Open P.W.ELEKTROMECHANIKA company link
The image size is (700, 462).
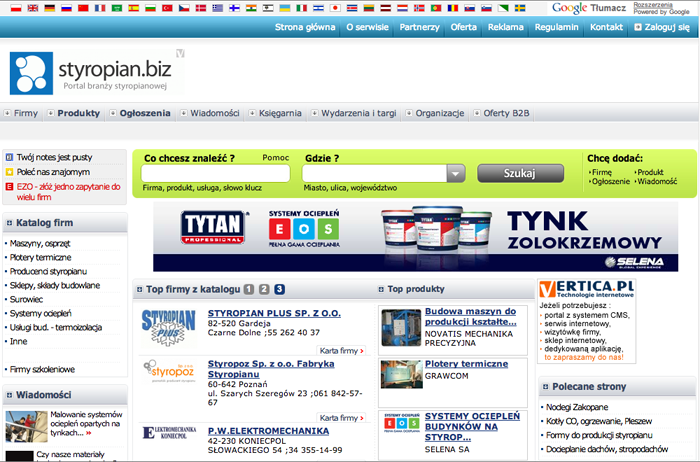pyautogui.click(x=268, y=431)
